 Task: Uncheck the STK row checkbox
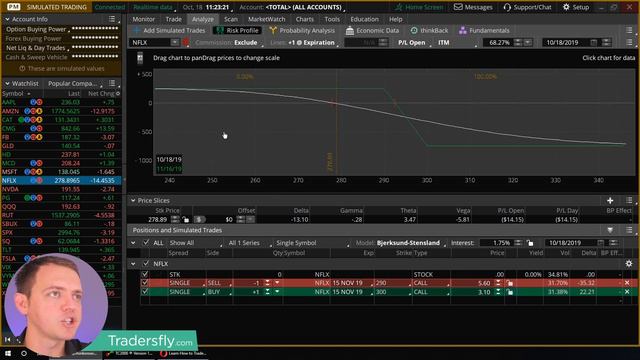[144, 274]
